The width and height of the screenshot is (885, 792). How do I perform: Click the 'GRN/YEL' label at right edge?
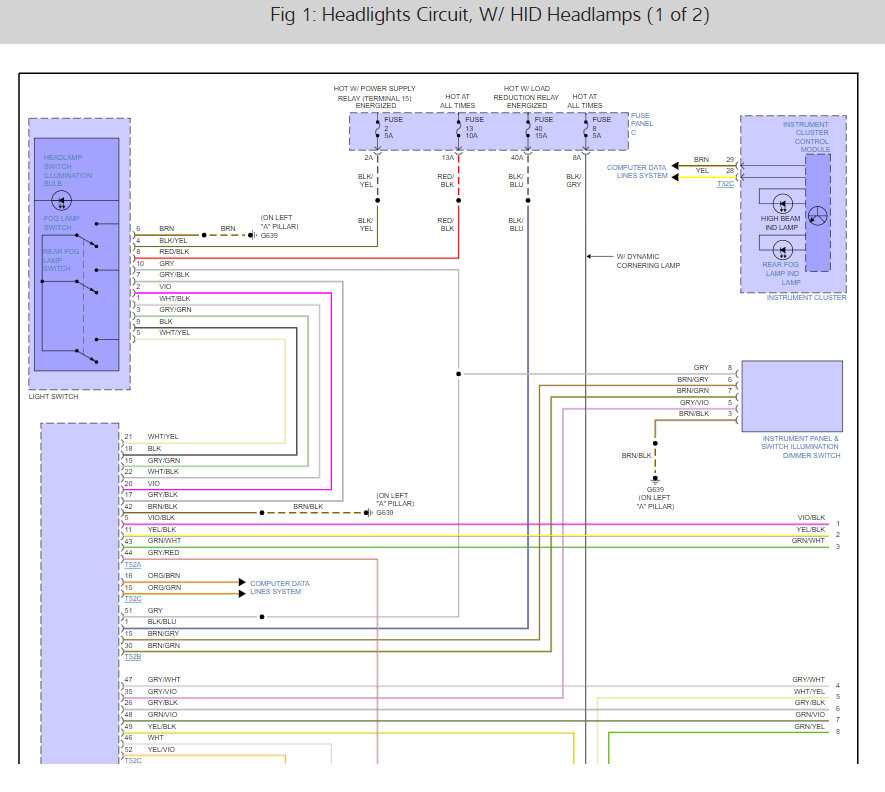(809, 727)
